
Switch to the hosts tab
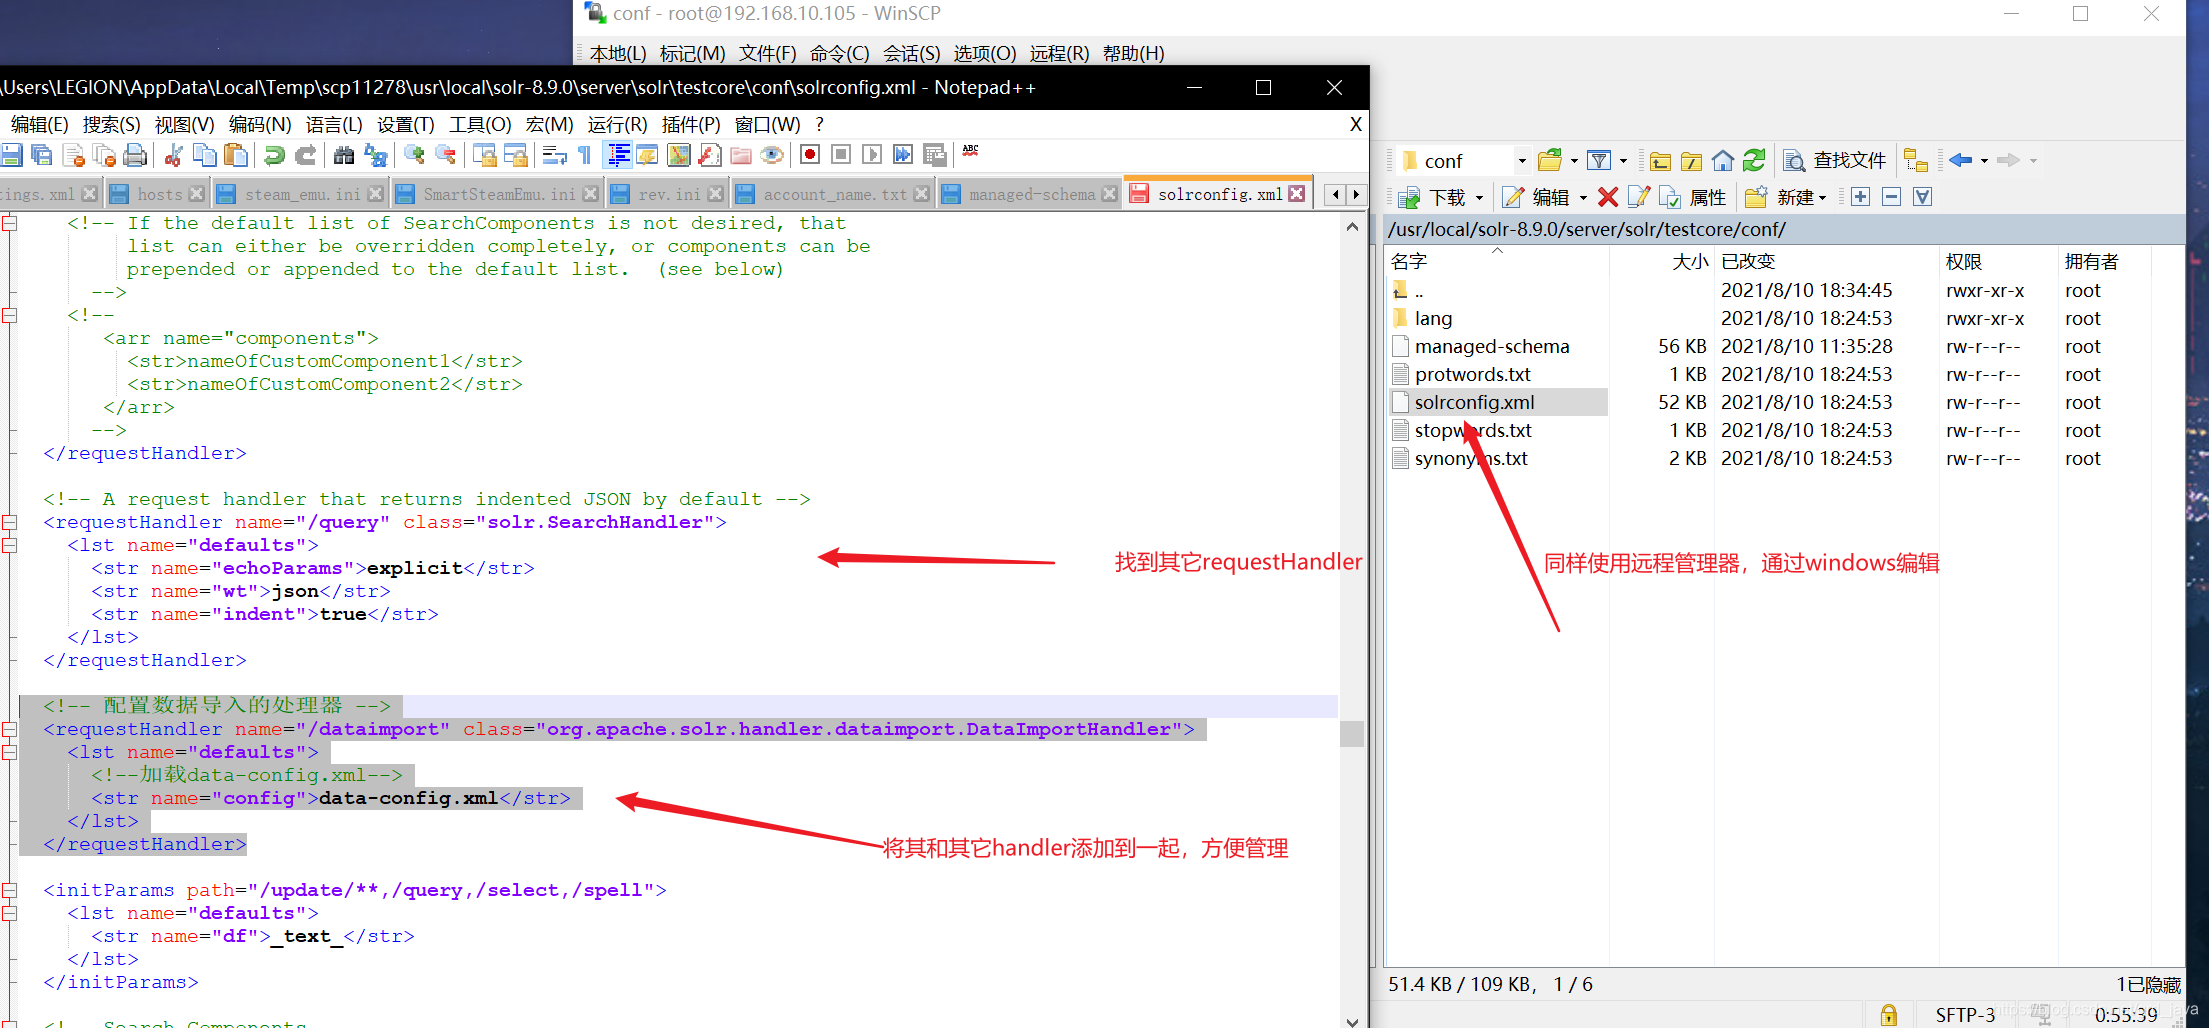(x=157, y=194)
